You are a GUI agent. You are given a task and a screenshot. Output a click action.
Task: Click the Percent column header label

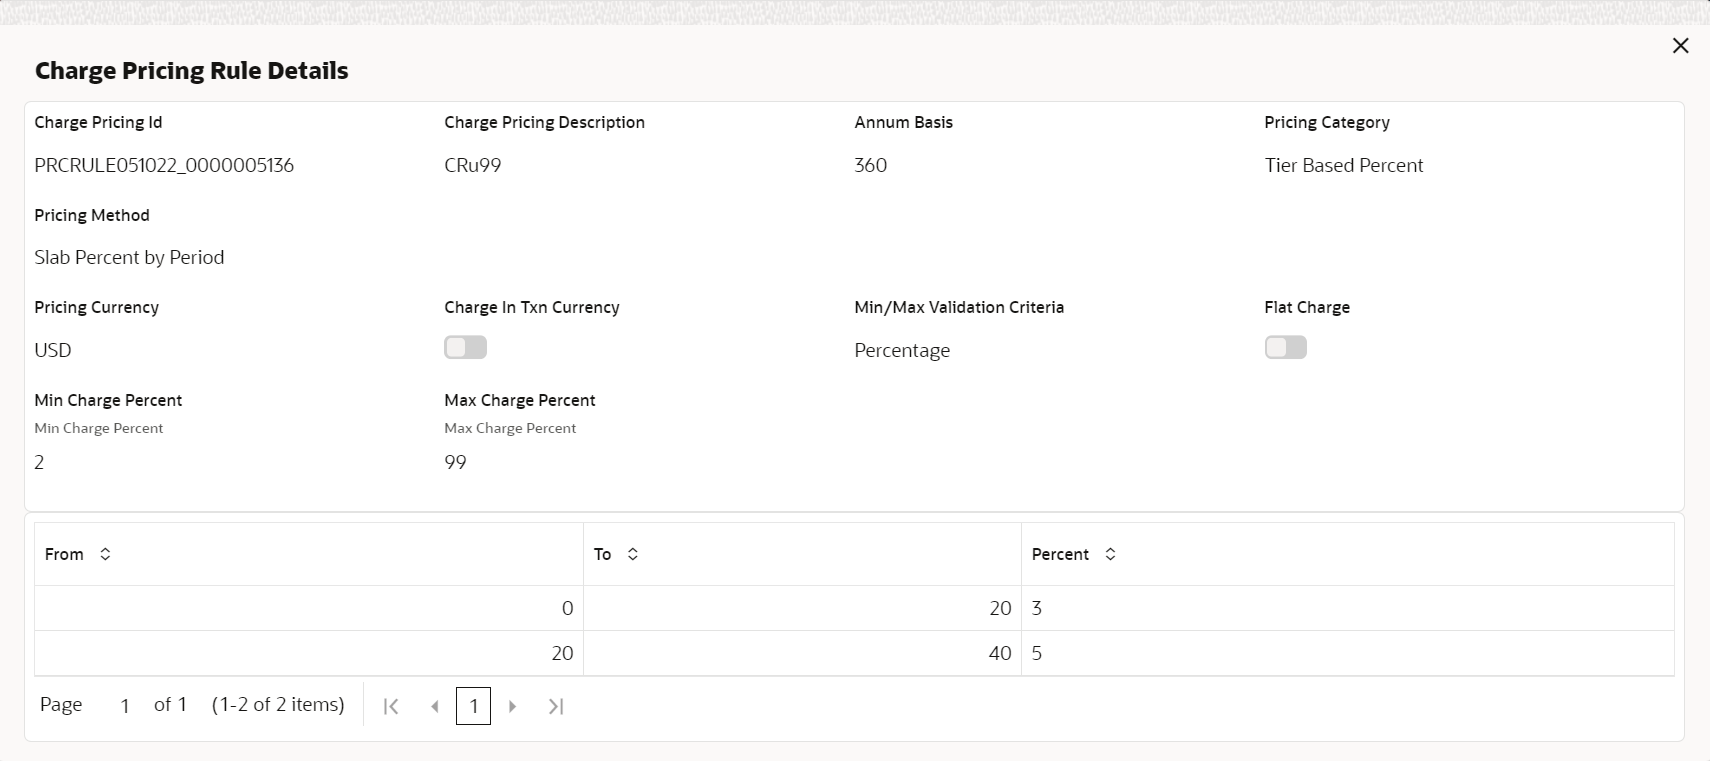pyautogui.click(x=1060, y=554)
